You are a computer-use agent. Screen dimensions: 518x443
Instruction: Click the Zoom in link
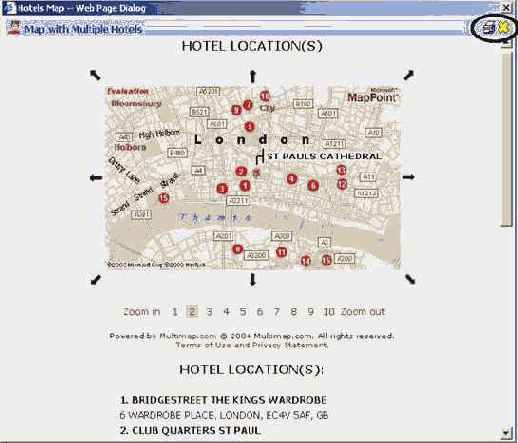(142, 312)
